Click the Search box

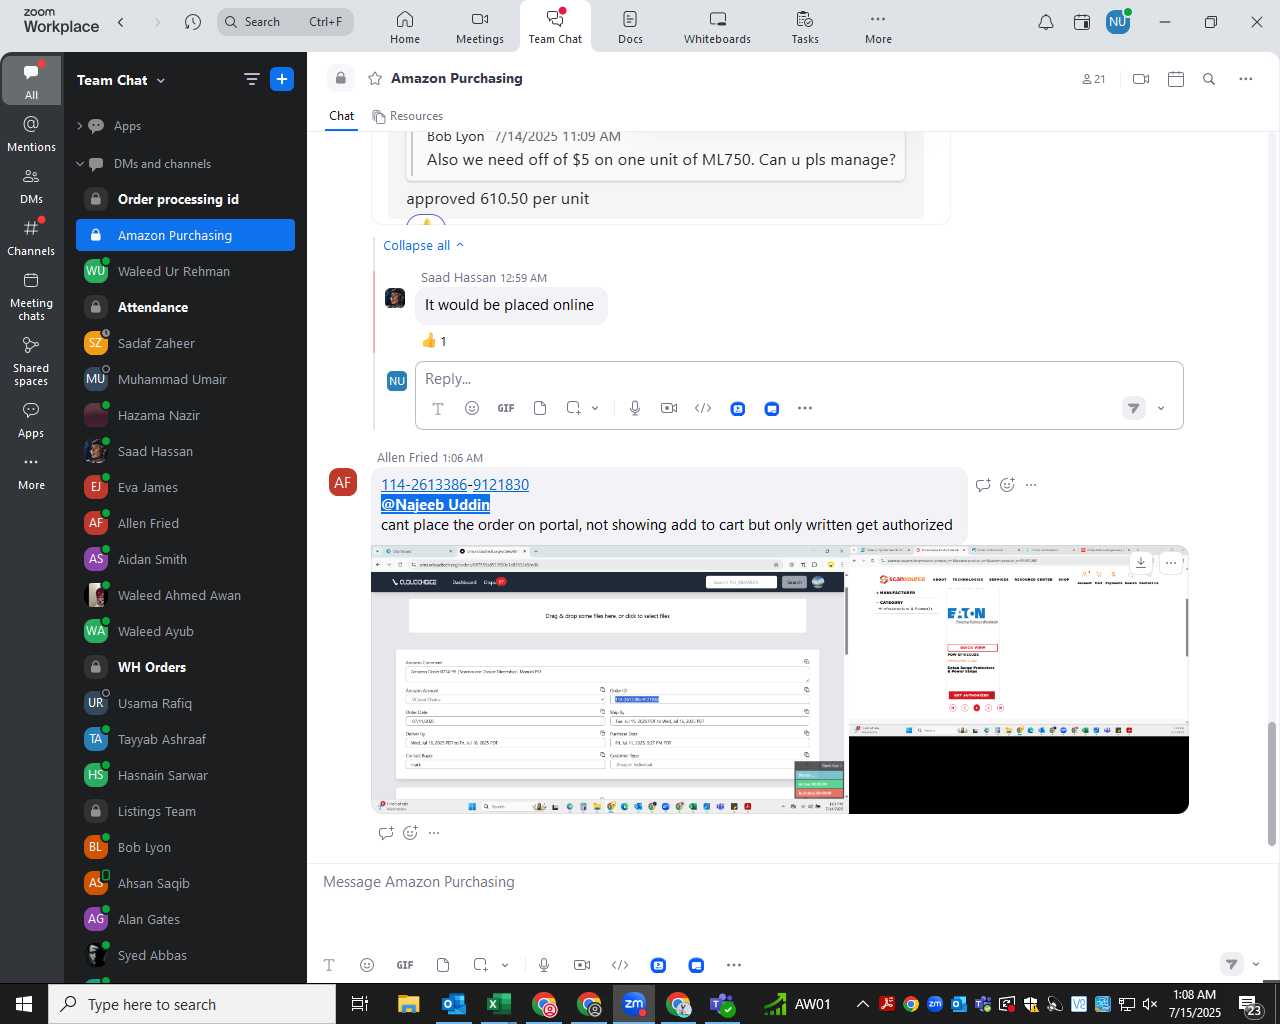coord(285,22)
